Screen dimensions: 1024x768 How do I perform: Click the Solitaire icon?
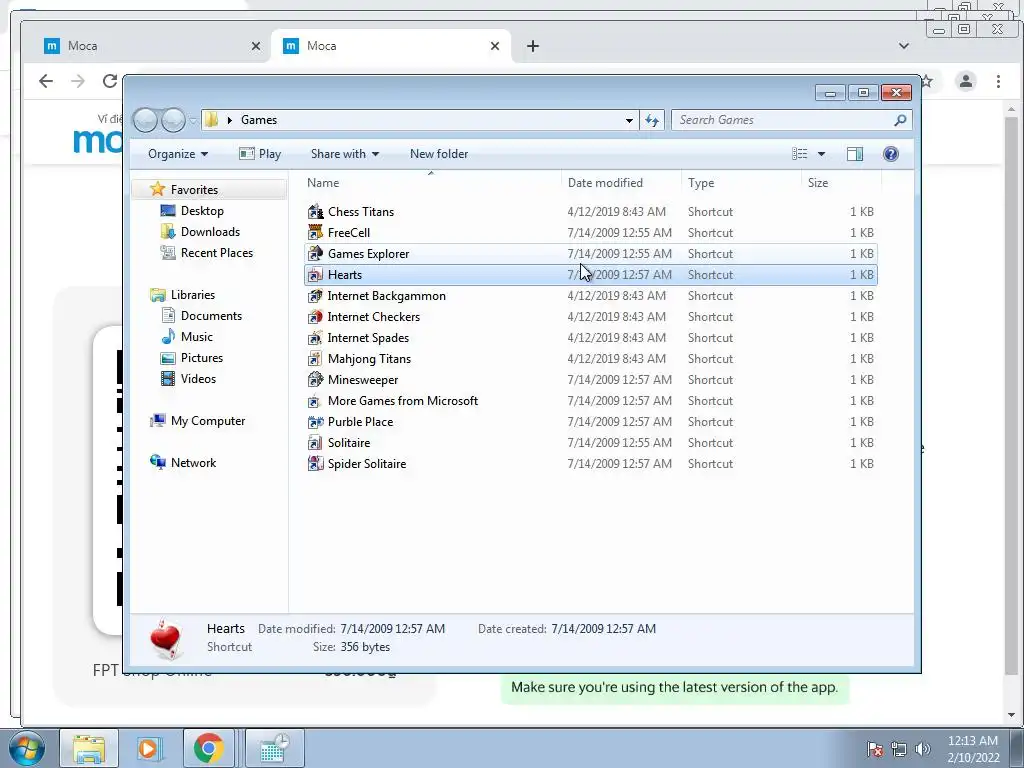coord(315,443)
